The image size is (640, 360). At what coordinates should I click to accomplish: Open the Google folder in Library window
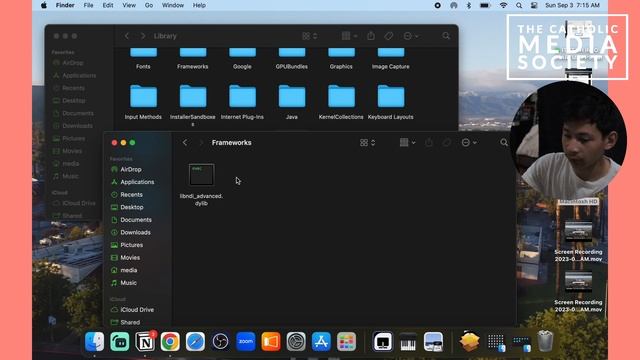tap(242, 58)
